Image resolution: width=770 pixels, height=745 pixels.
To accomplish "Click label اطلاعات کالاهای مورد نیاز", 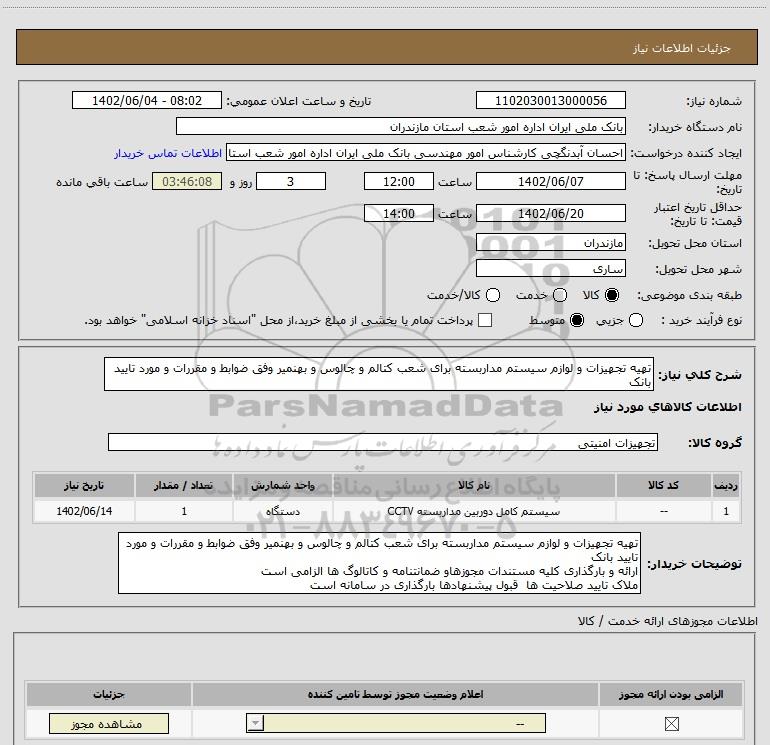I will point(667,407).
